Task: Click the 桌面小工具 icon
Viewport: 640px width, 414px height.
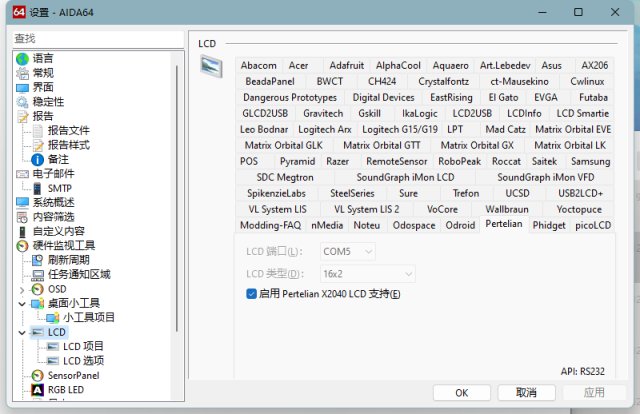Action: tap(38, 303)
